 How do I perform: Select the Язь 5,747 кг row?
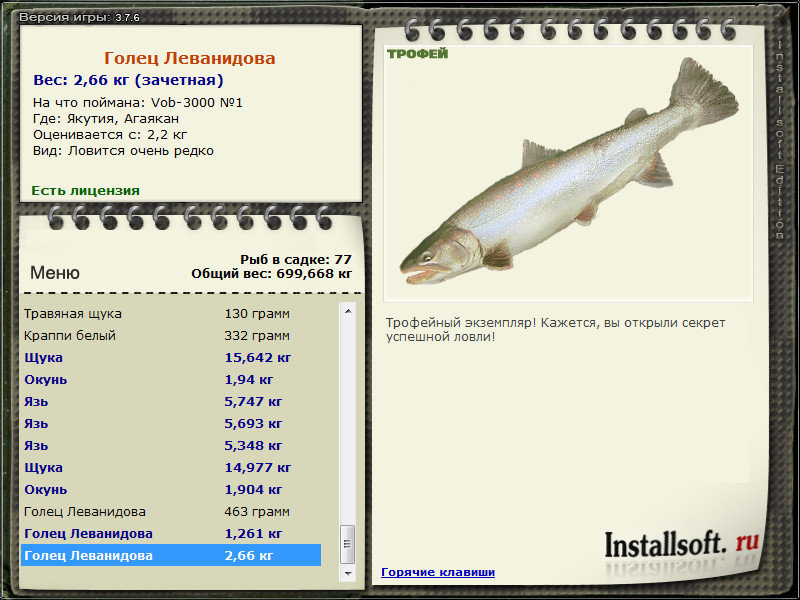(x=171, y=401)
